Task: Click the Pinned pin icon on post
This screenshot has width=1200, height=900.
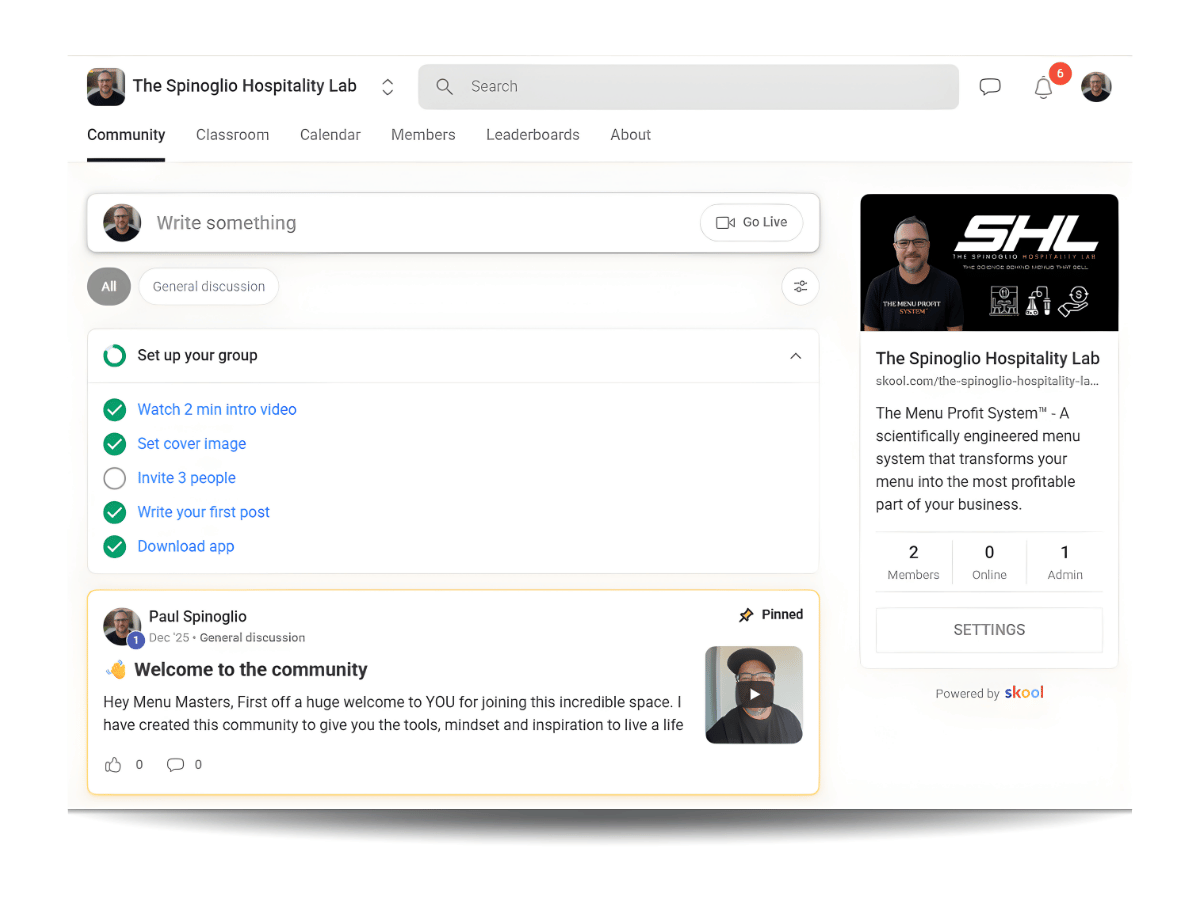Action: click(x=746, y=615)
